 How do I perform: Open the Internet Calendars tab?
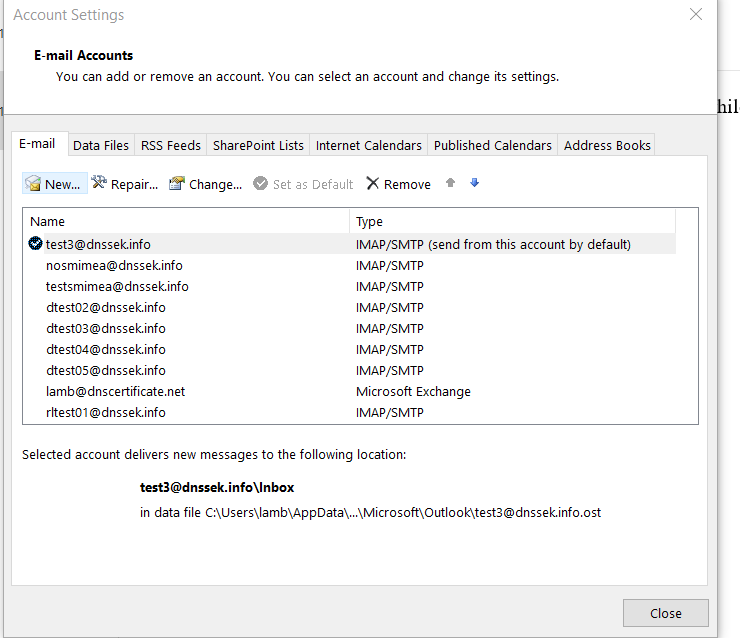369,145
